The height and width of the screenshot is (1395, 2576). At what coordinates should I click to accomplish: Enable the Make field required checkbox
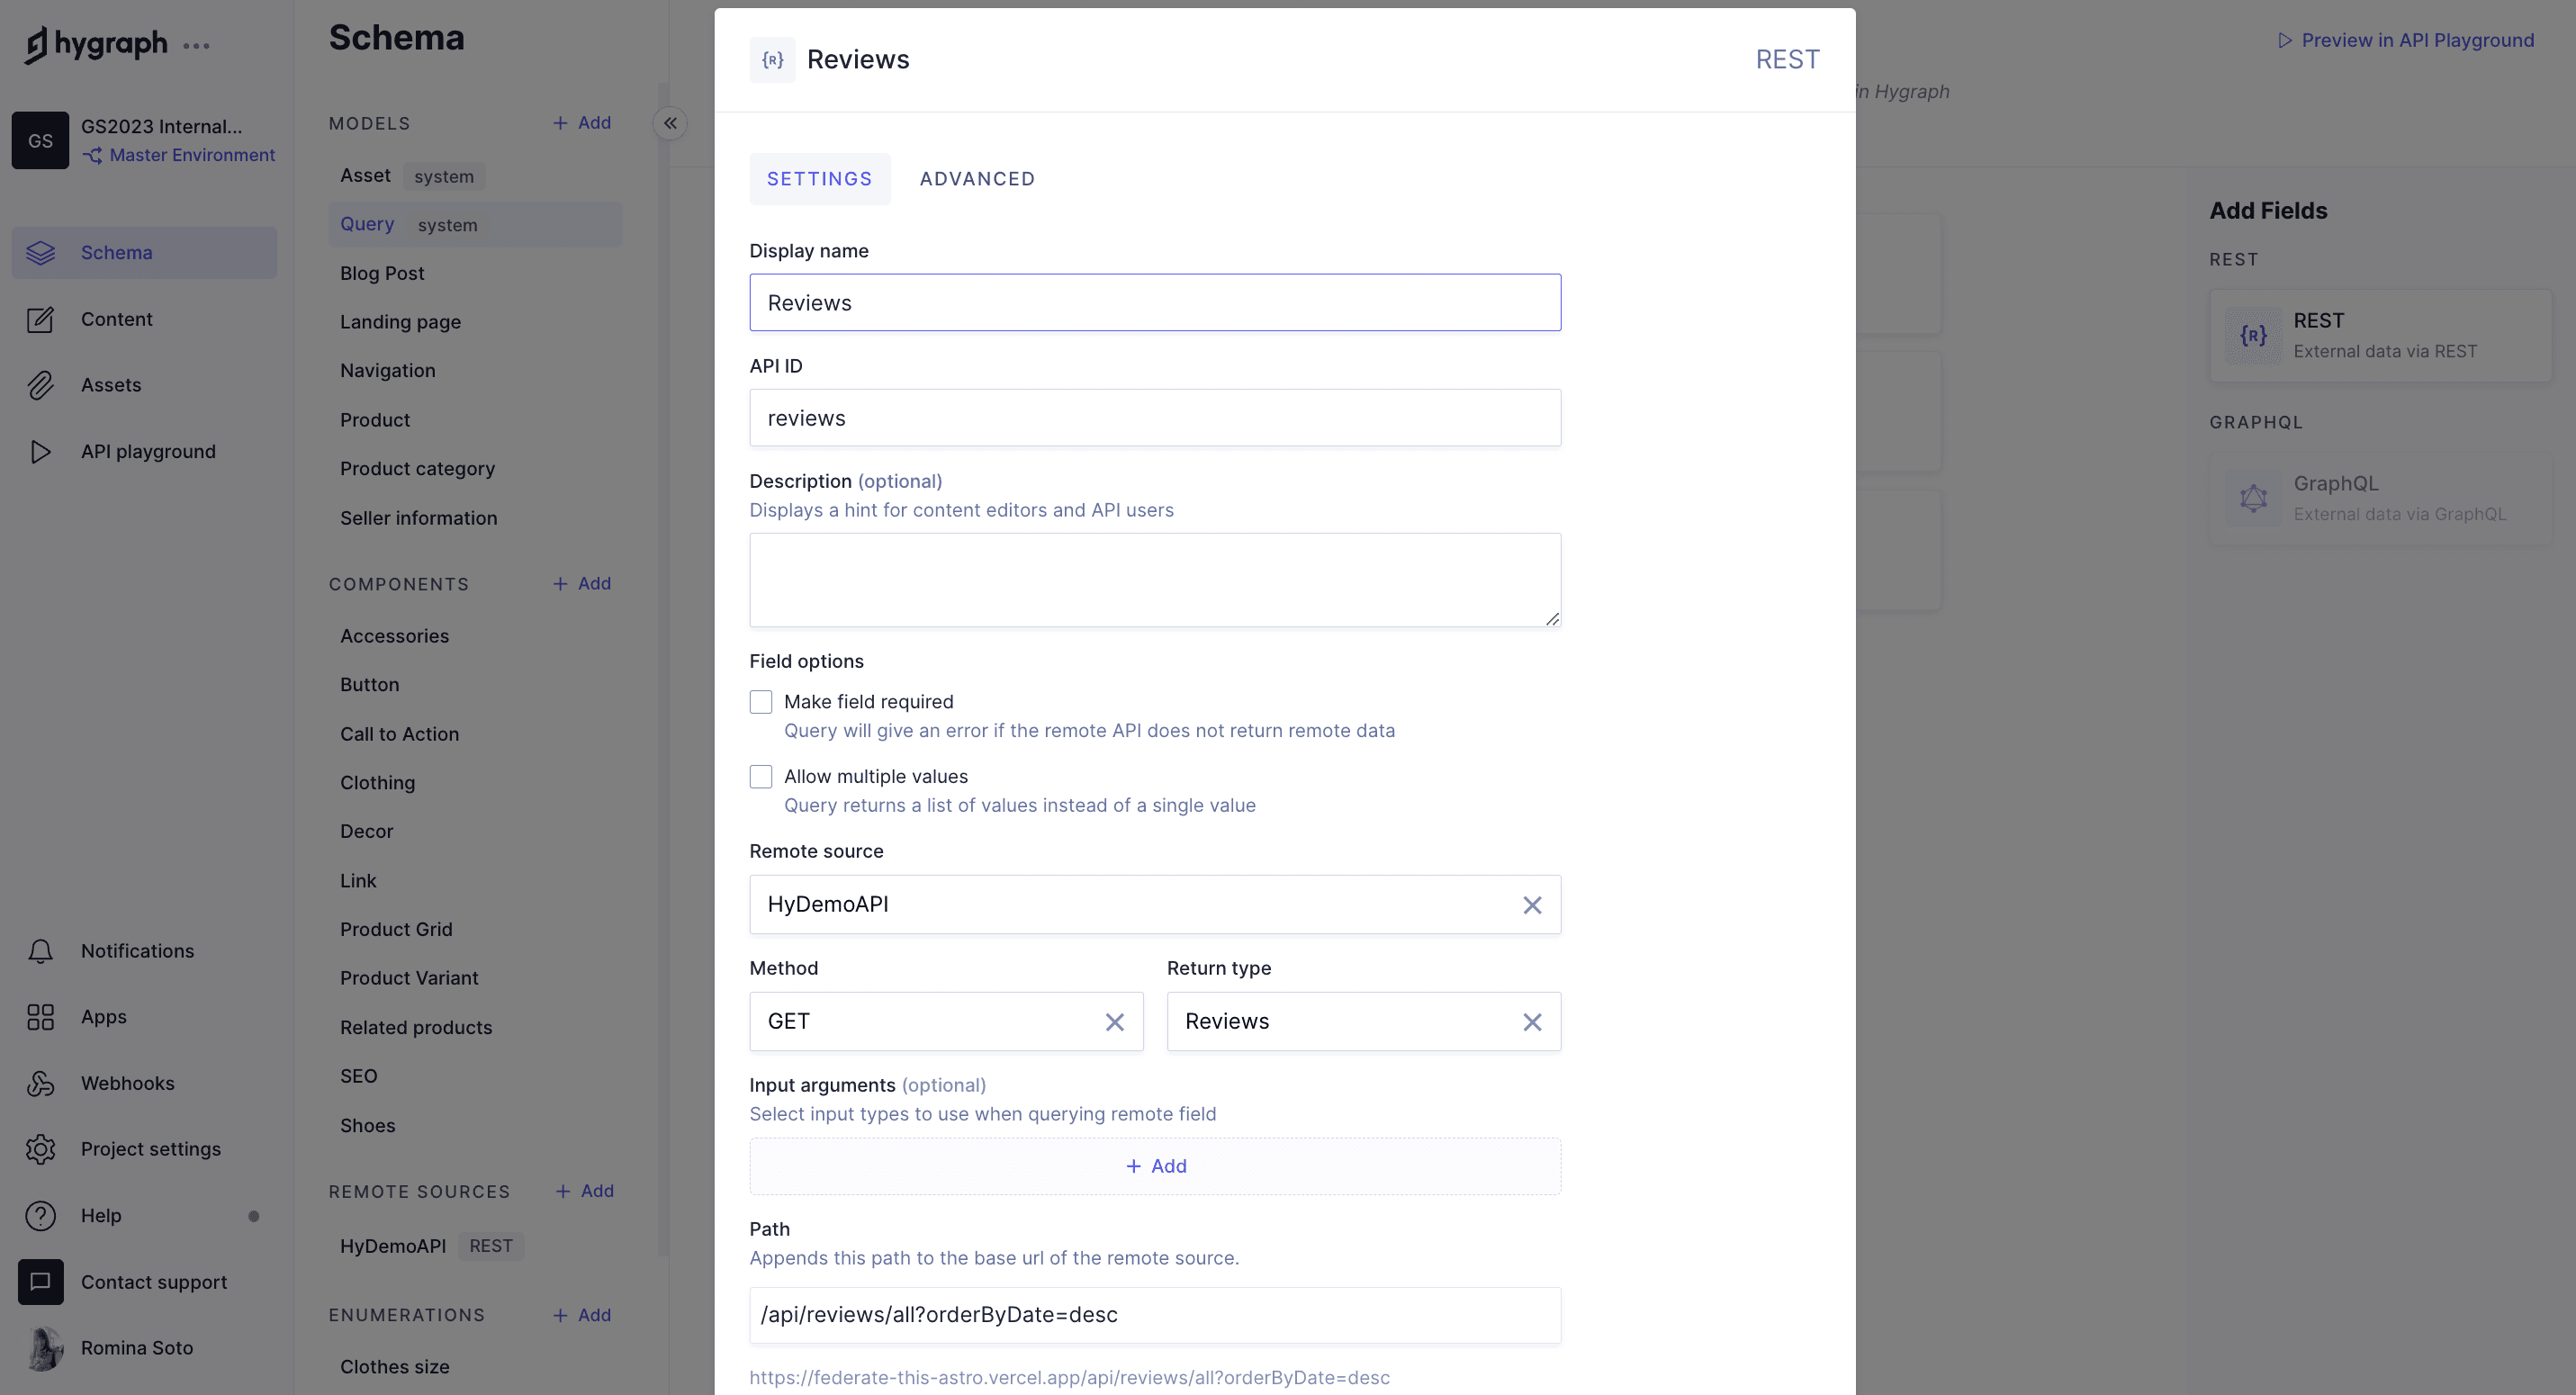[761, 702]
